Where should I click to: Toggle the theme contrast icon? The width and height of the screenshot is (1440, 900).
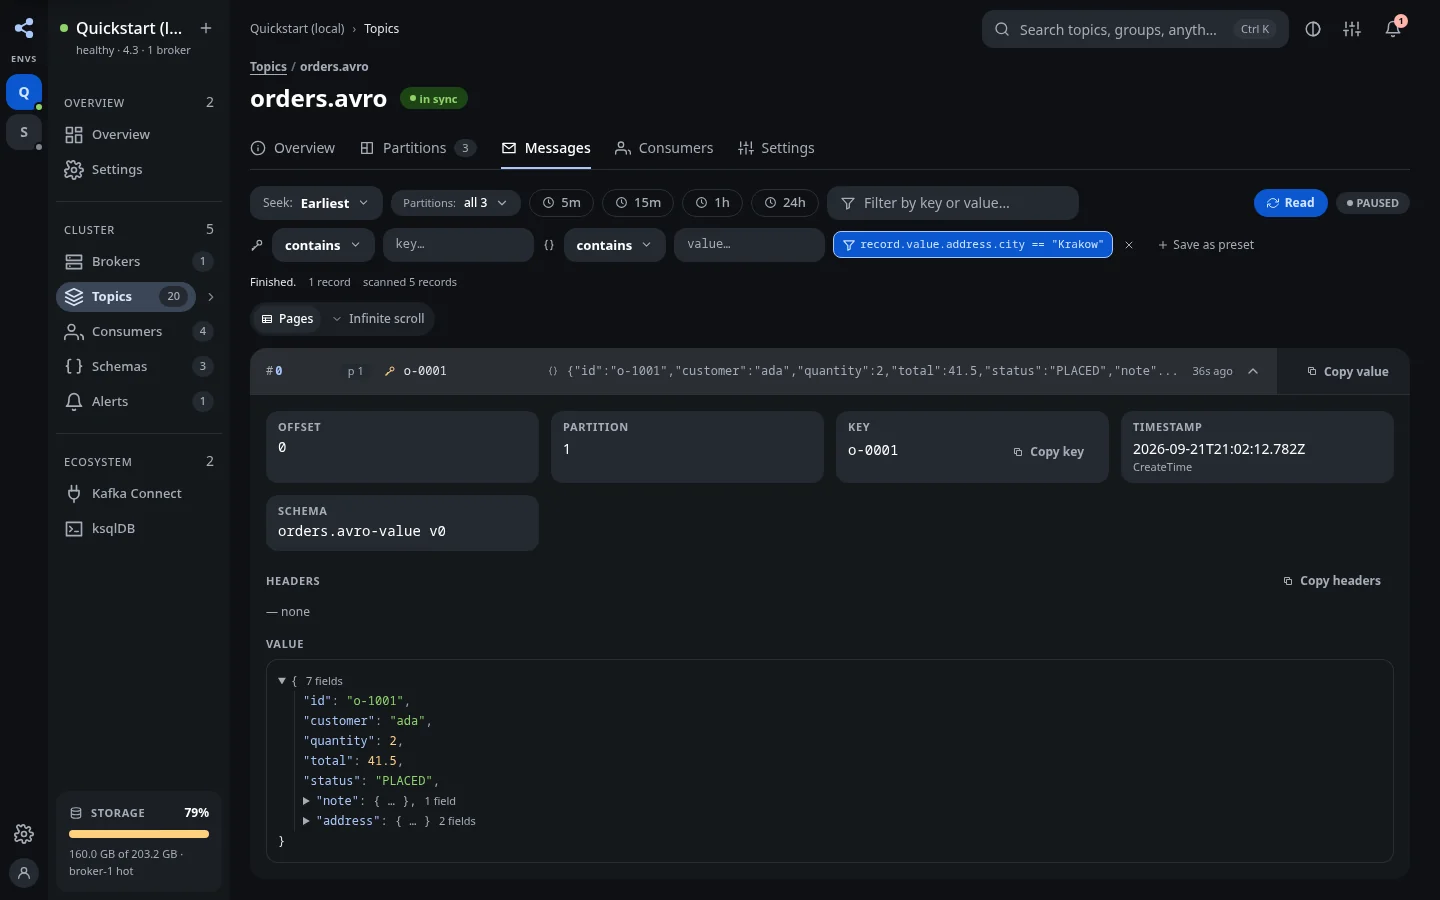(x=1313, y=29)
